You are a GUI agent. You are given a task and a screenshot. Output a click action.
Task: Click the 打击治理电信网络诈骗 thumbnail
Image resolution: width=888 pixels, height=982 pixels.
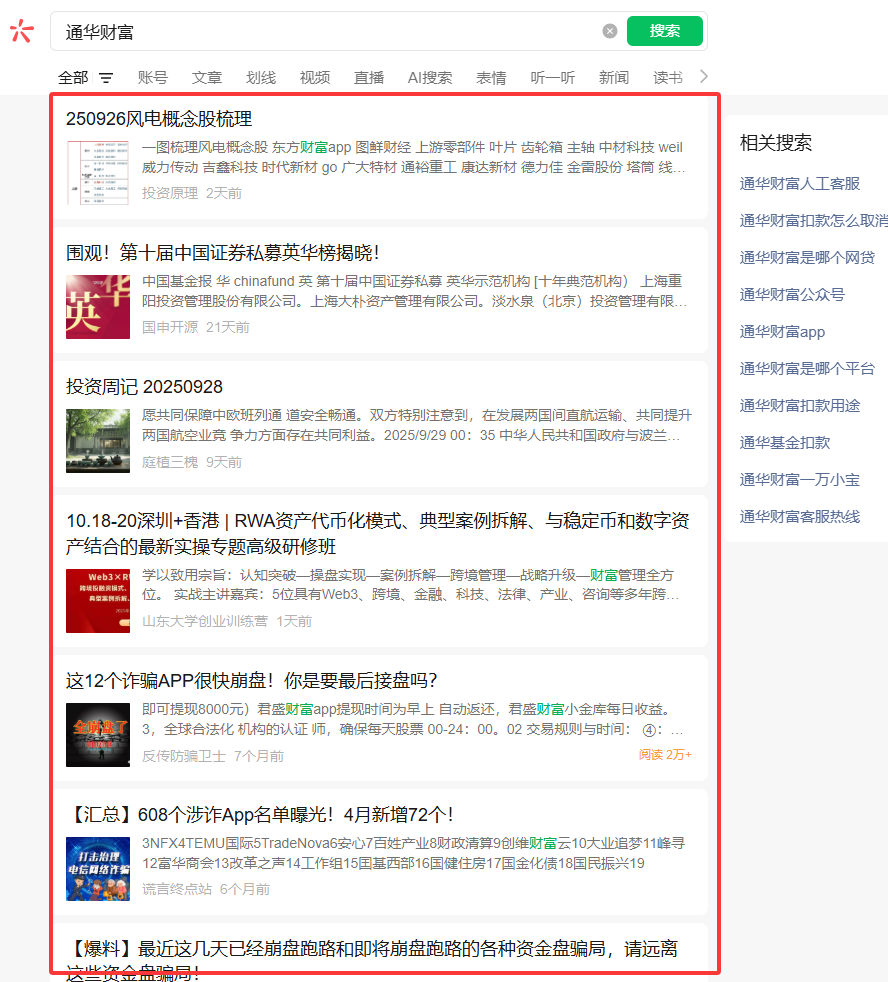pyautogui.click(x=98, y=869)
